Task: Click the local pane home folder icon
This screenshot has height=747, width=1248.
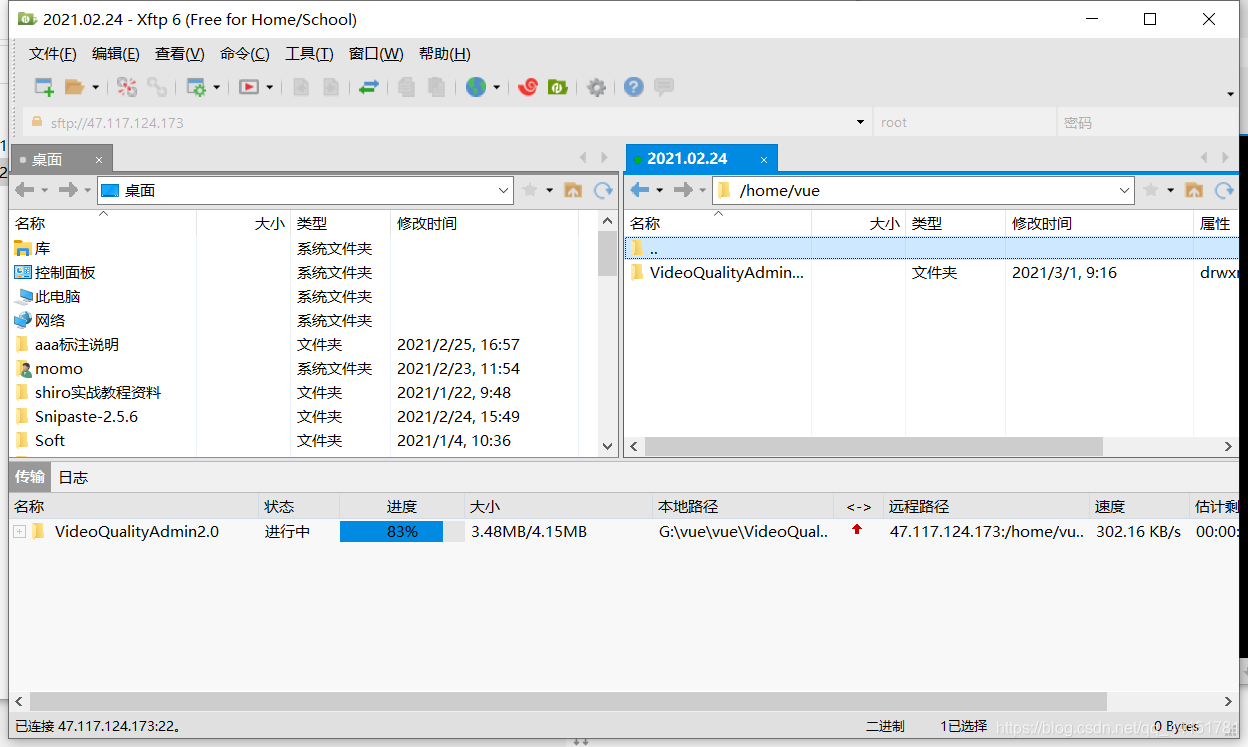Action: tap(573, 190)
